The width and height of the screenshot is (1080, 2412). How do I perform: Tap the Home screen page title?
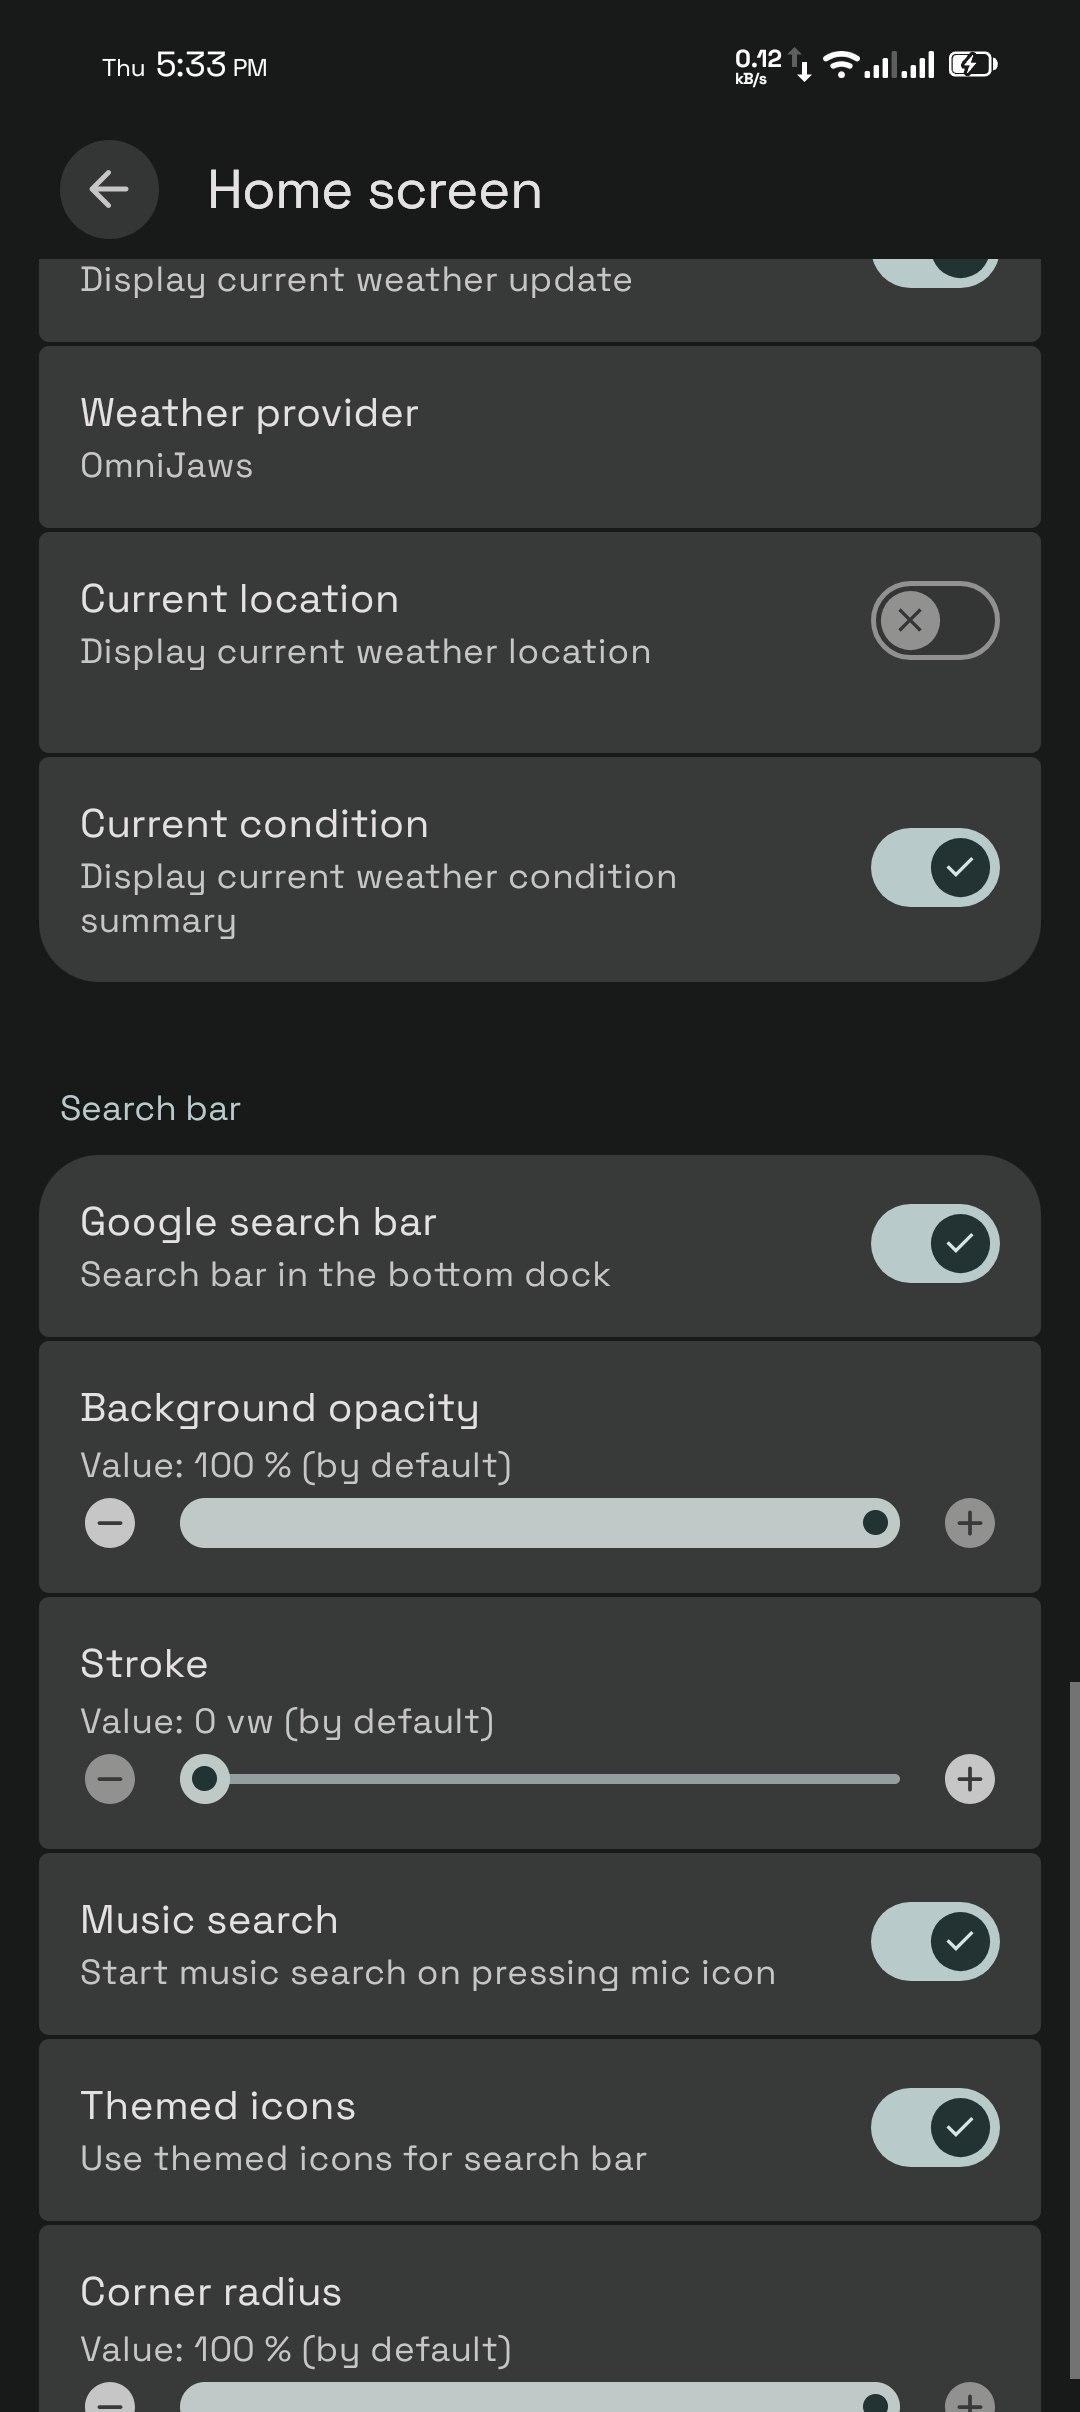[374, 190]
